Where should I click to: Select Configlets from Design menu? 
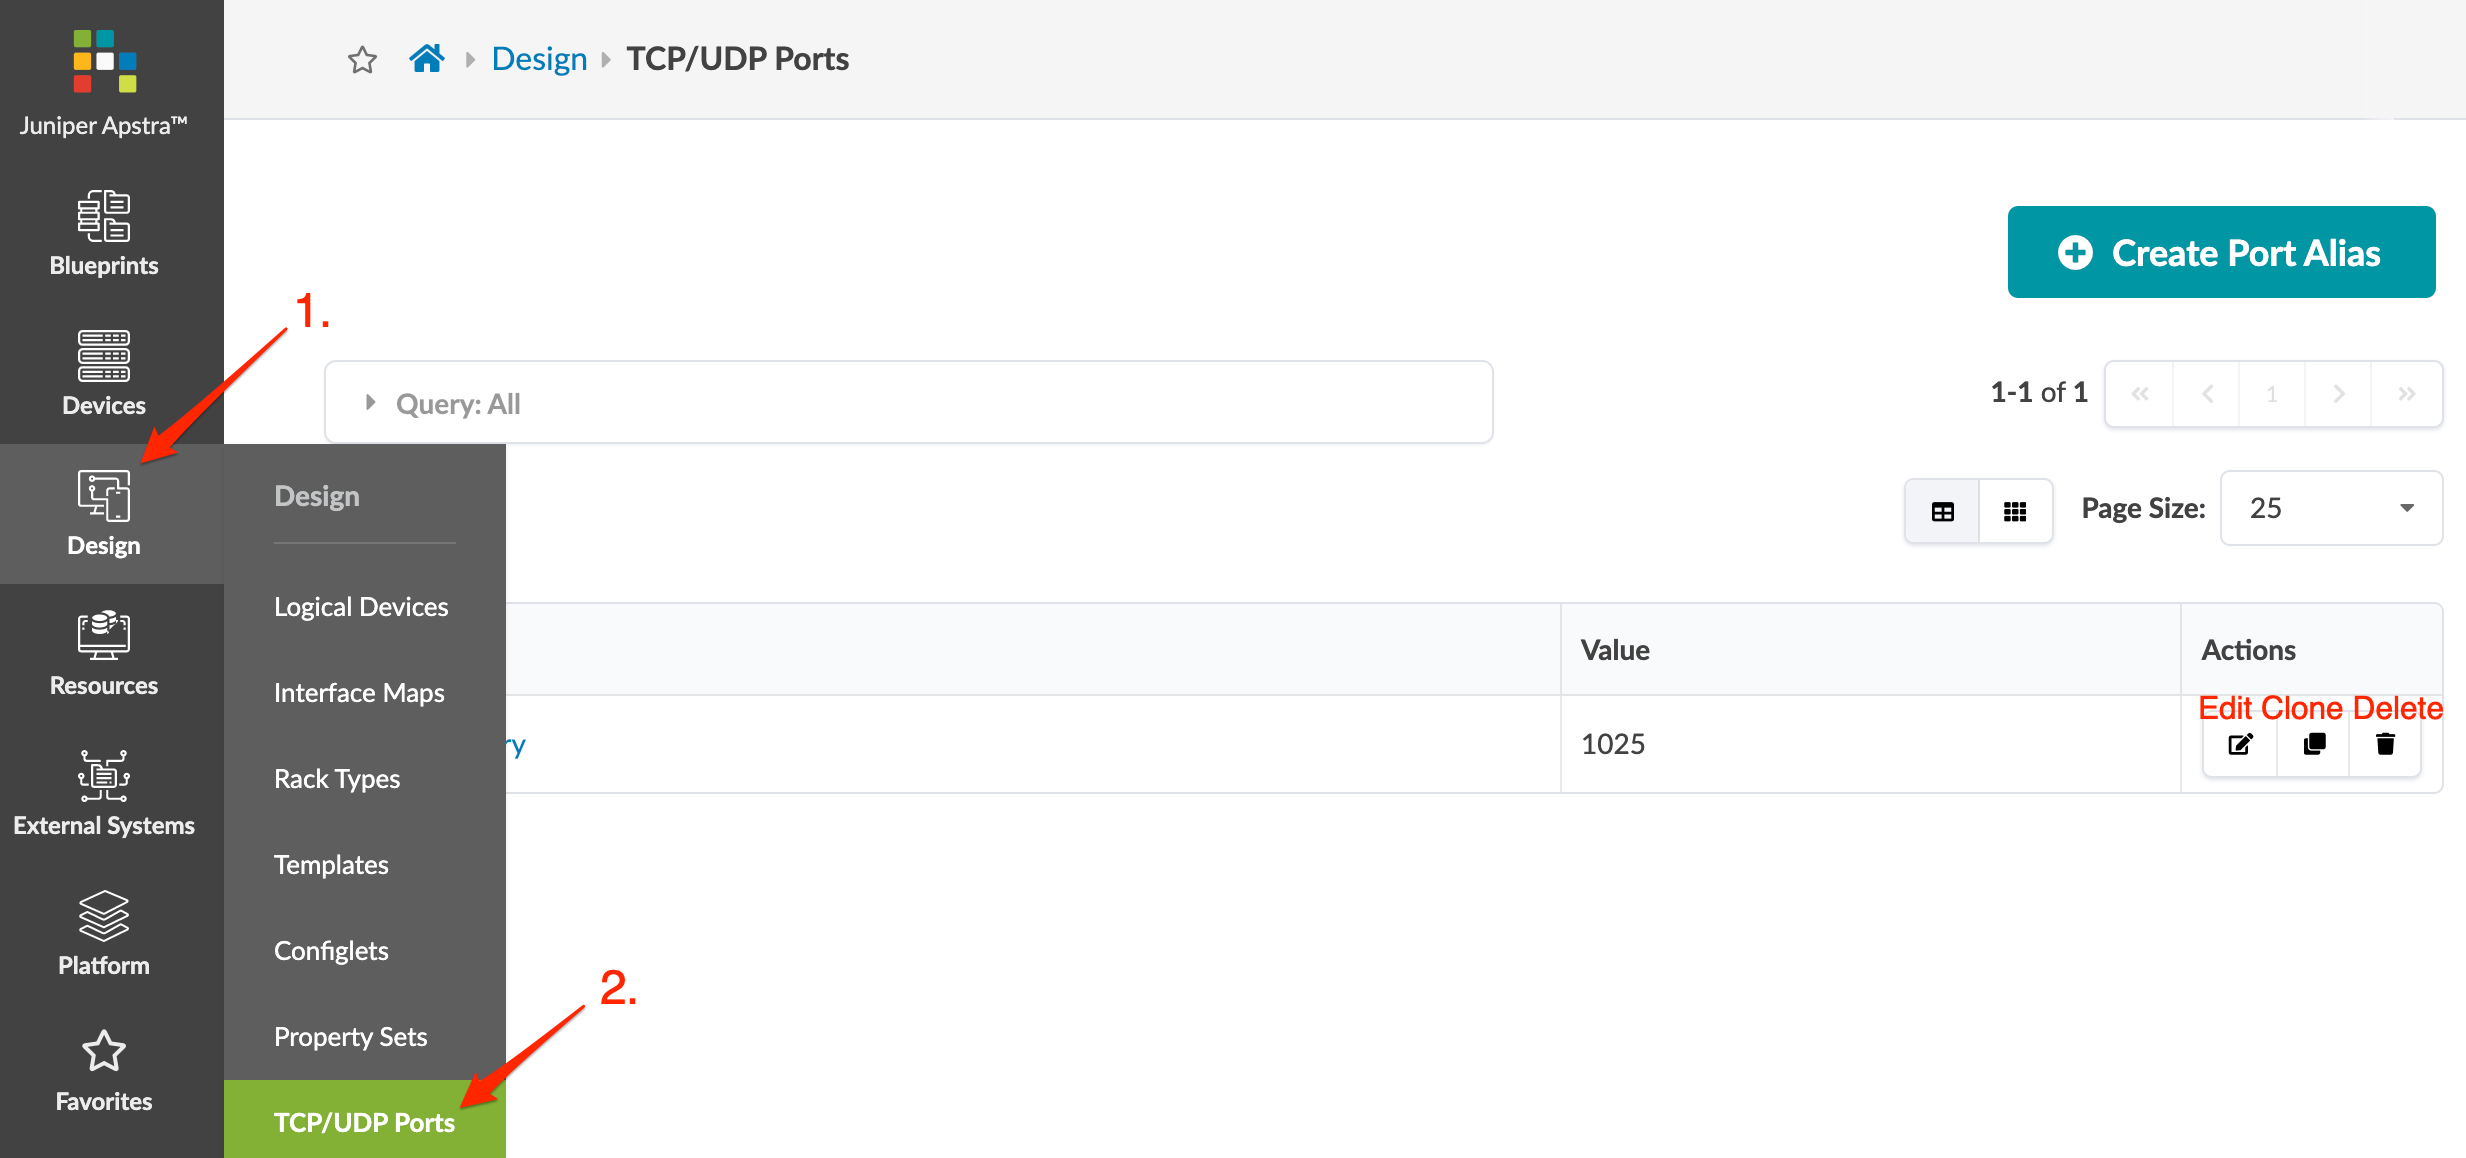click(331, 951)
